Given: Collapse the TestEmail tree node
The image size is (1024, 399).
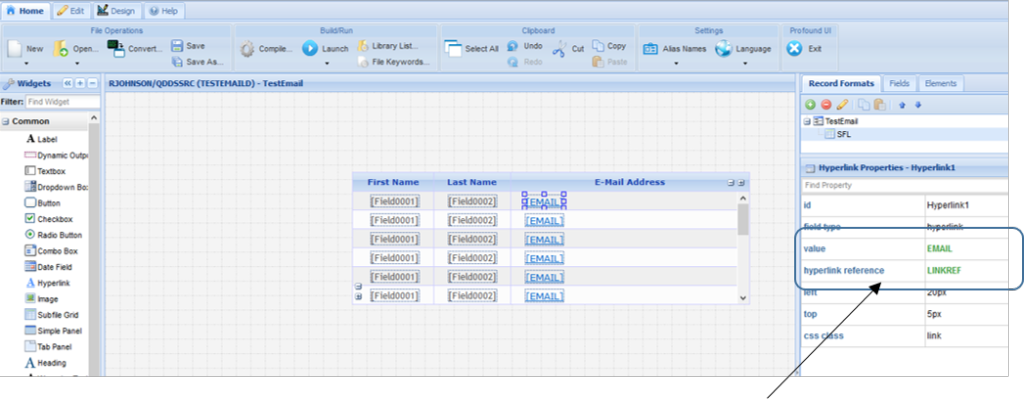Looking at the screenshot, I should click(x=808, y=121).
